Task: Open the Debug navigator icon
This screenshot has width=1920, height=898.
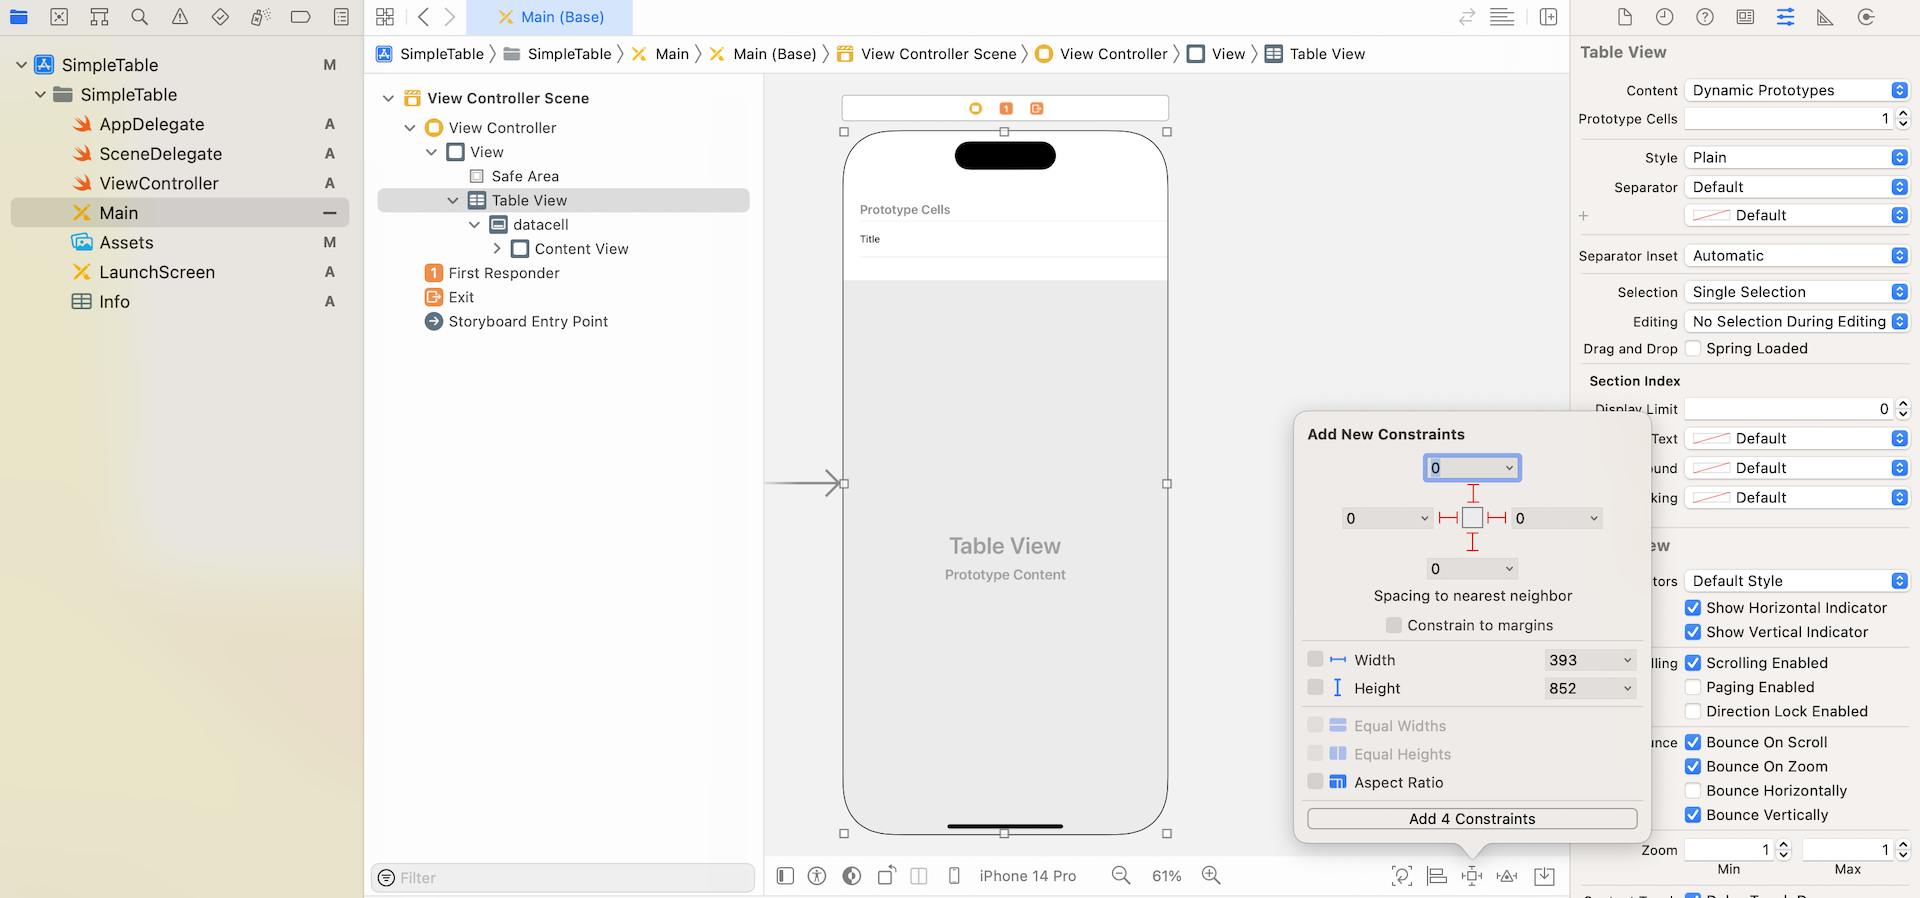Action: click(260, 17)
